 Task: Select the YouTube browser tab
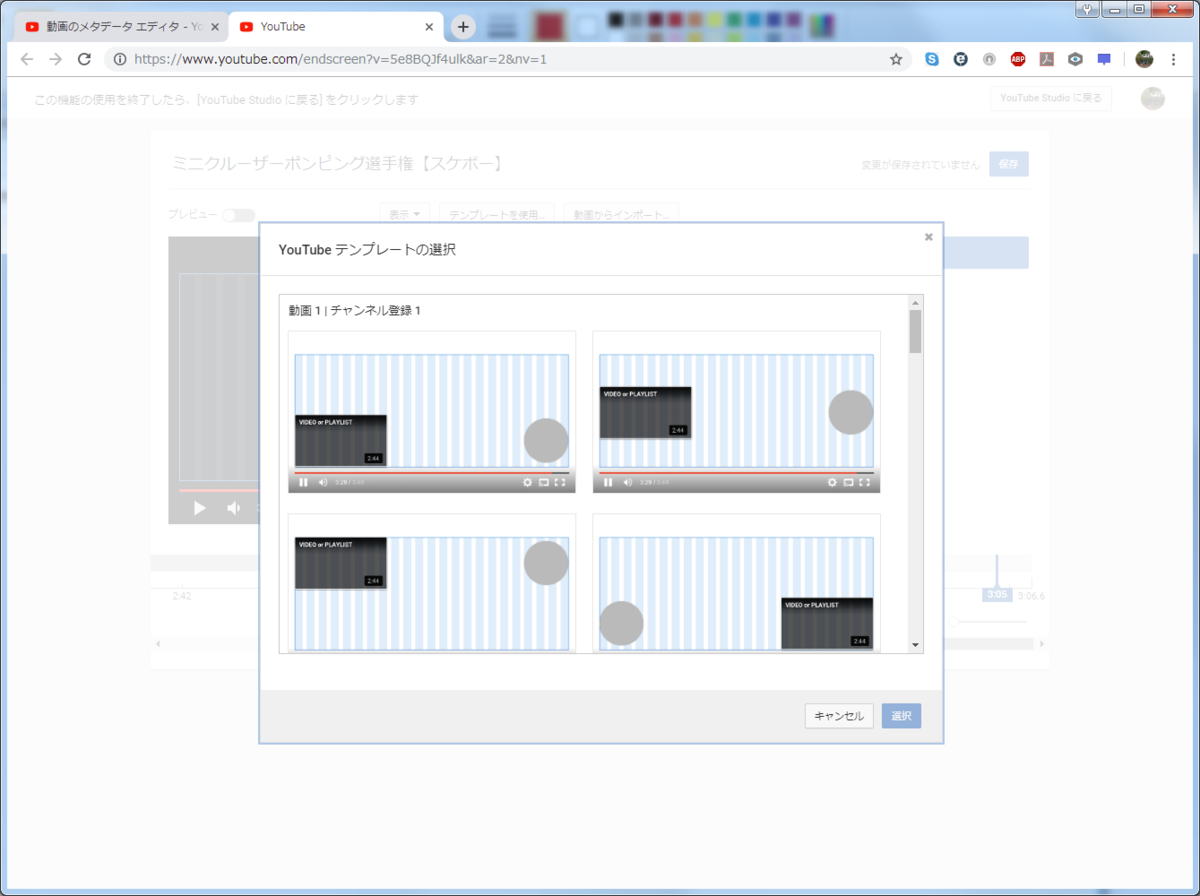pos(335,27)
